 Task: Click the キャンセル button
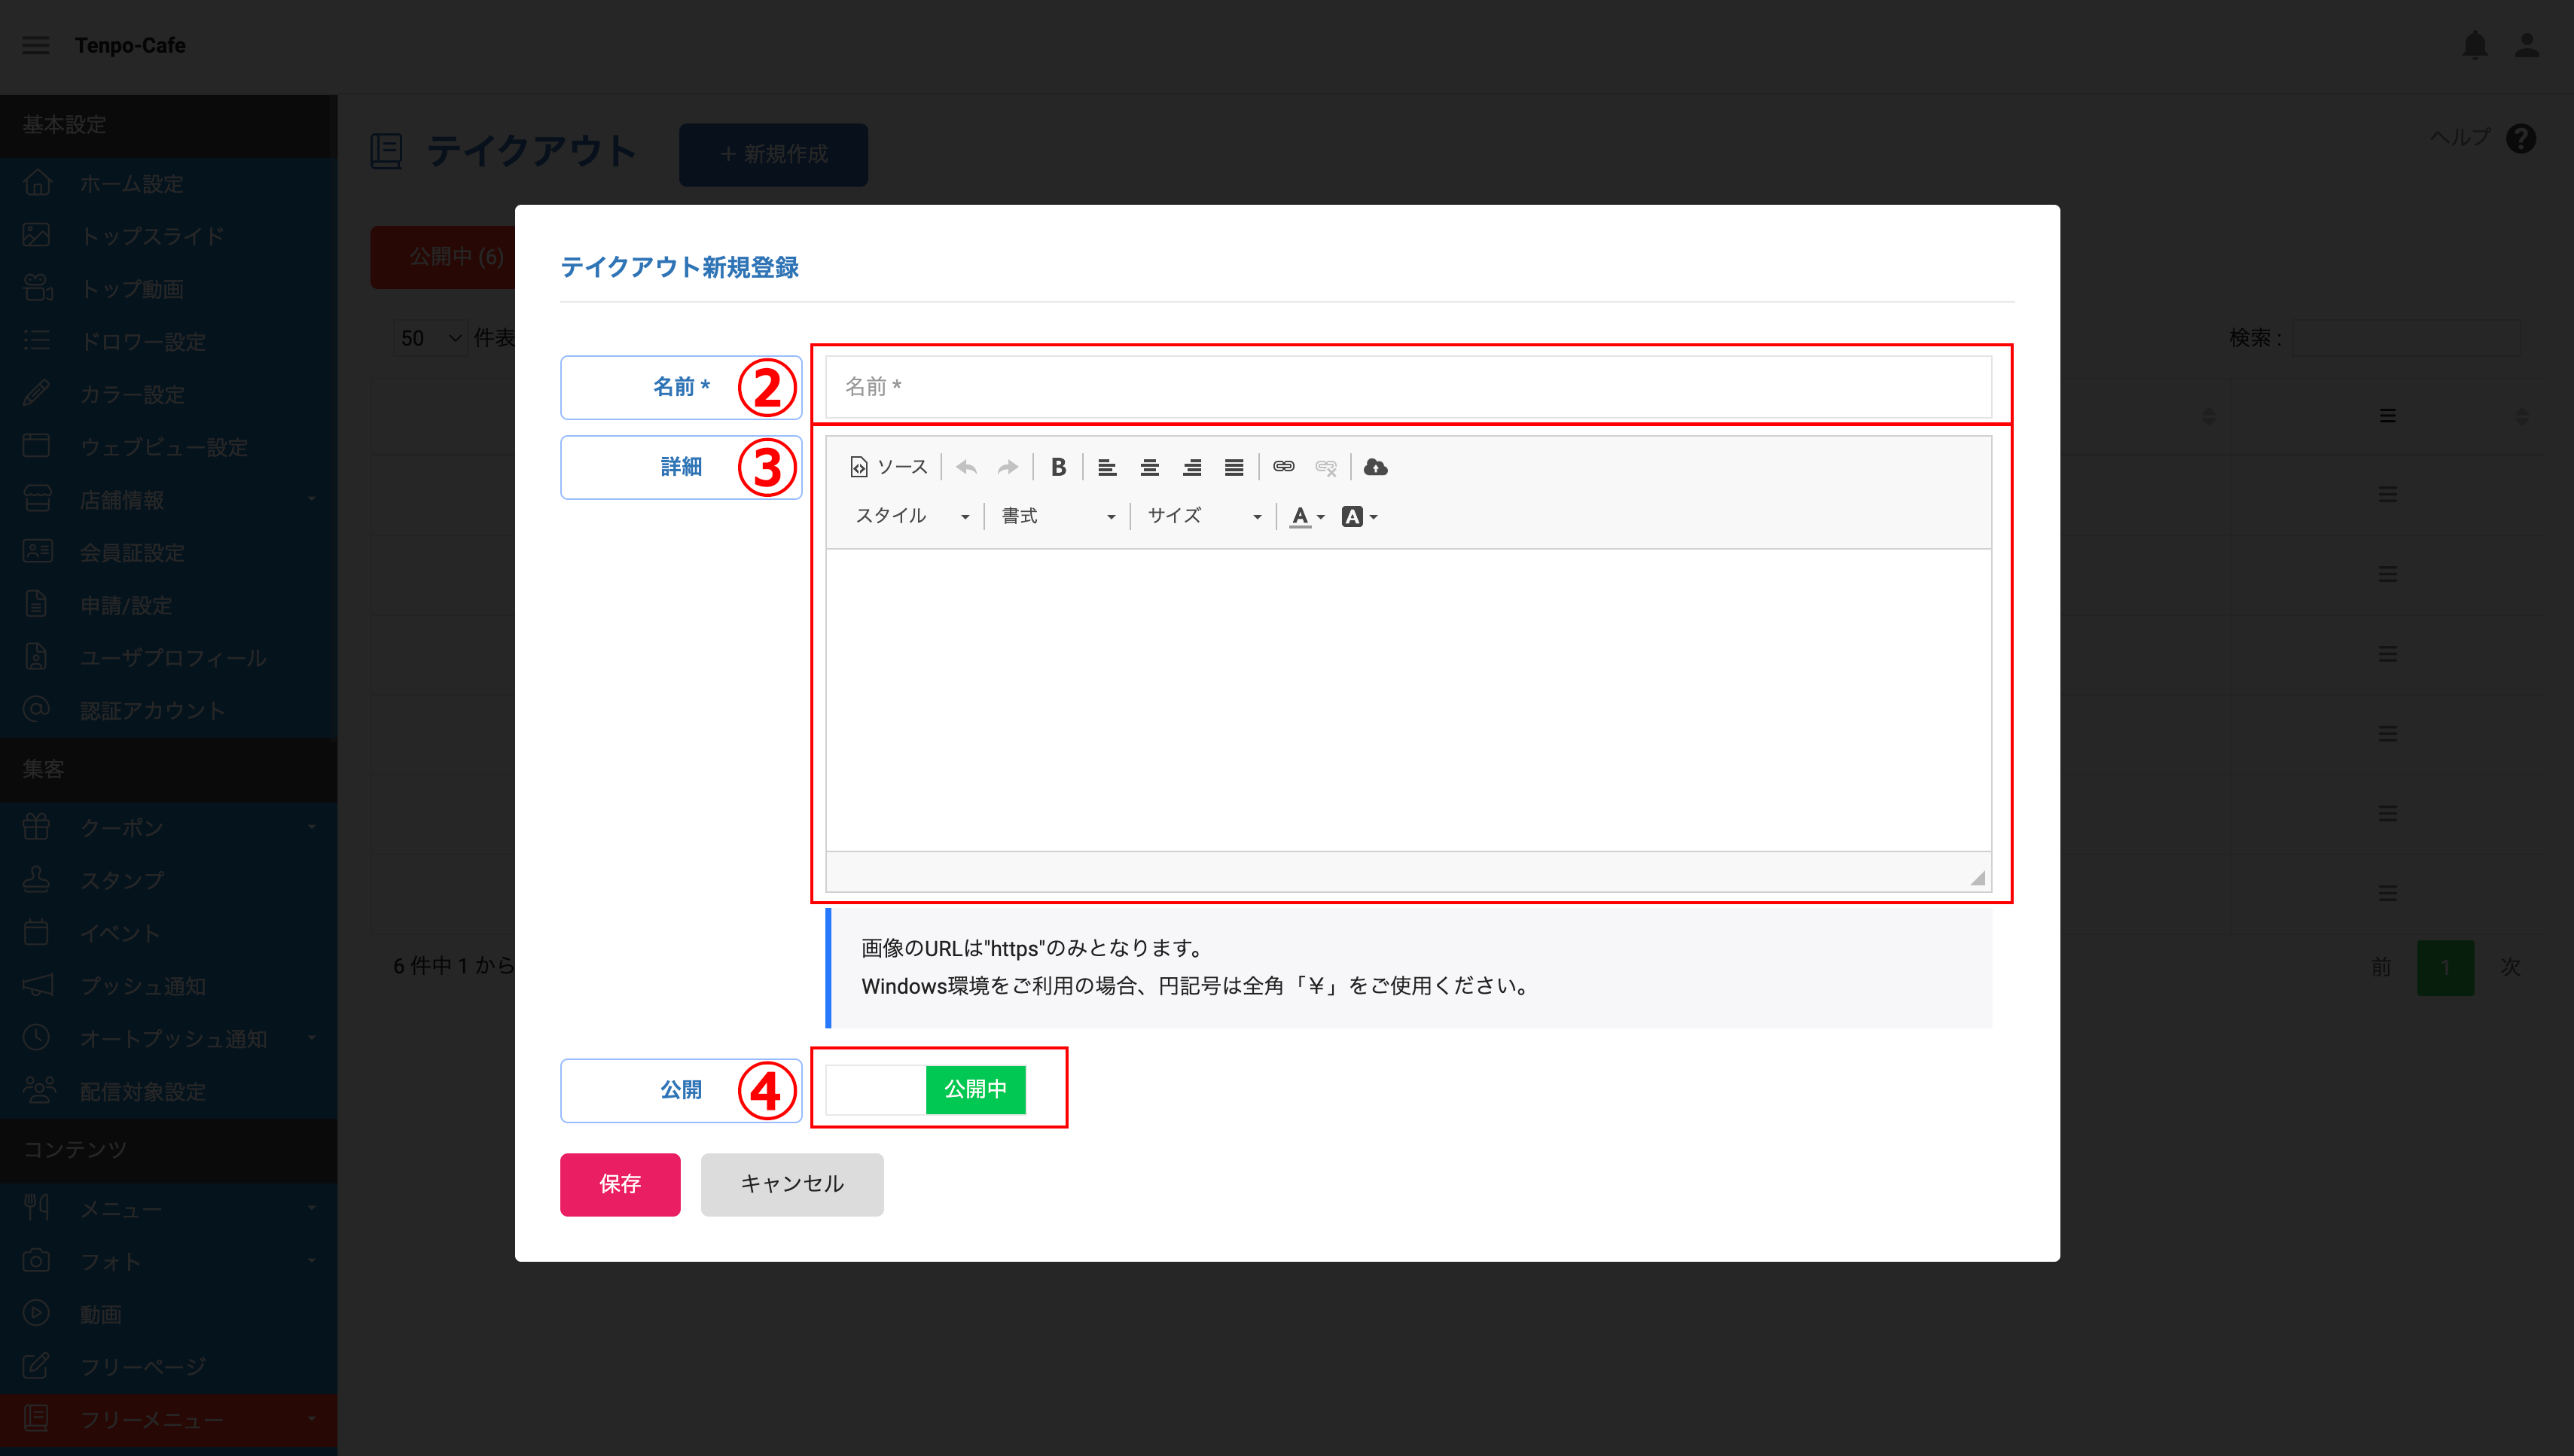(x=792, y=1184)
